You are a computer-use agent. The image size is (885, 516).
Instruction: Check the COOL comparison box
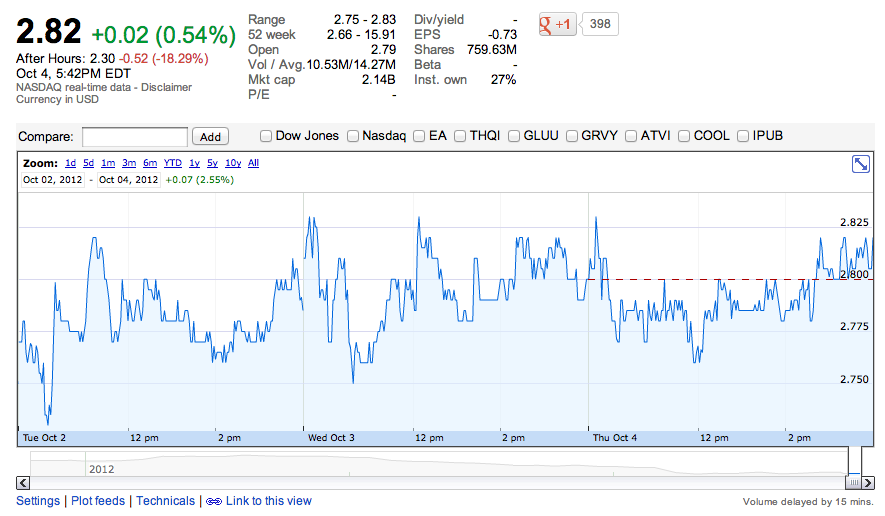[684, 136]
